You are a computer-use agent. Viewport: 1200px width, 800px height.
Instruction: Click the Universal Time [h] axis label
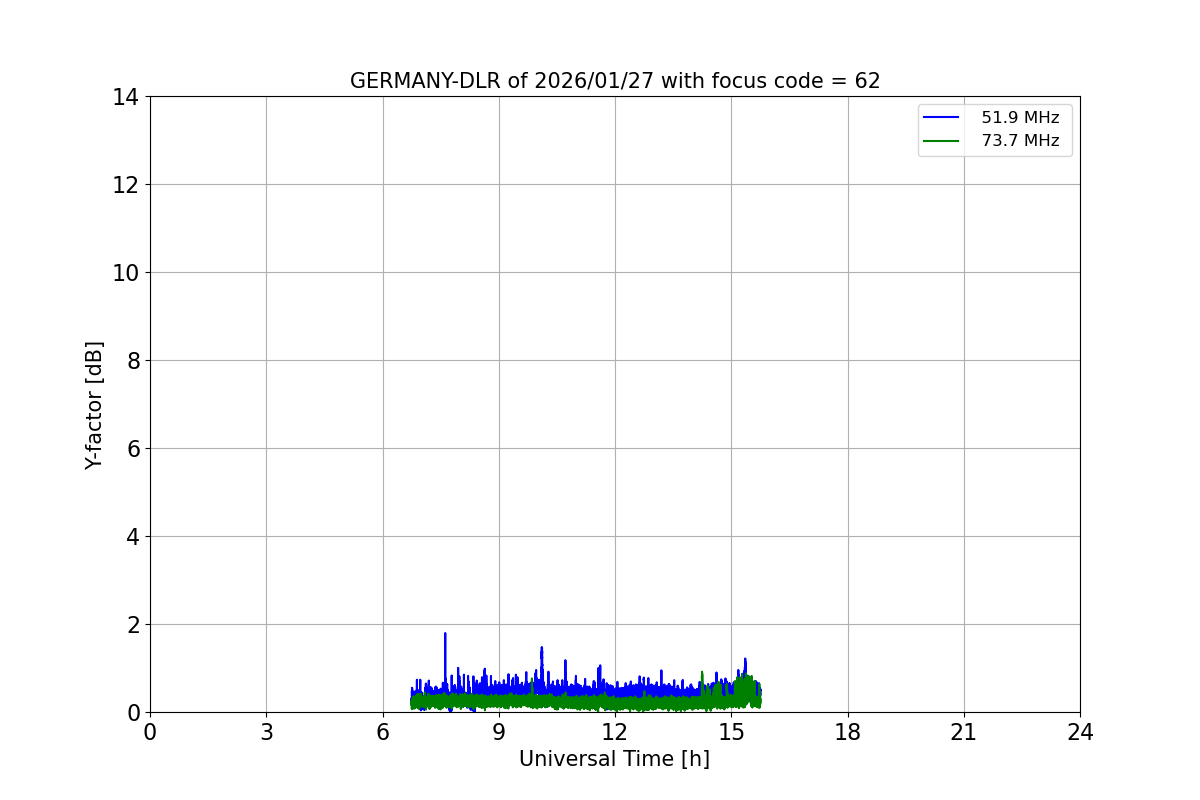[614, 759]
